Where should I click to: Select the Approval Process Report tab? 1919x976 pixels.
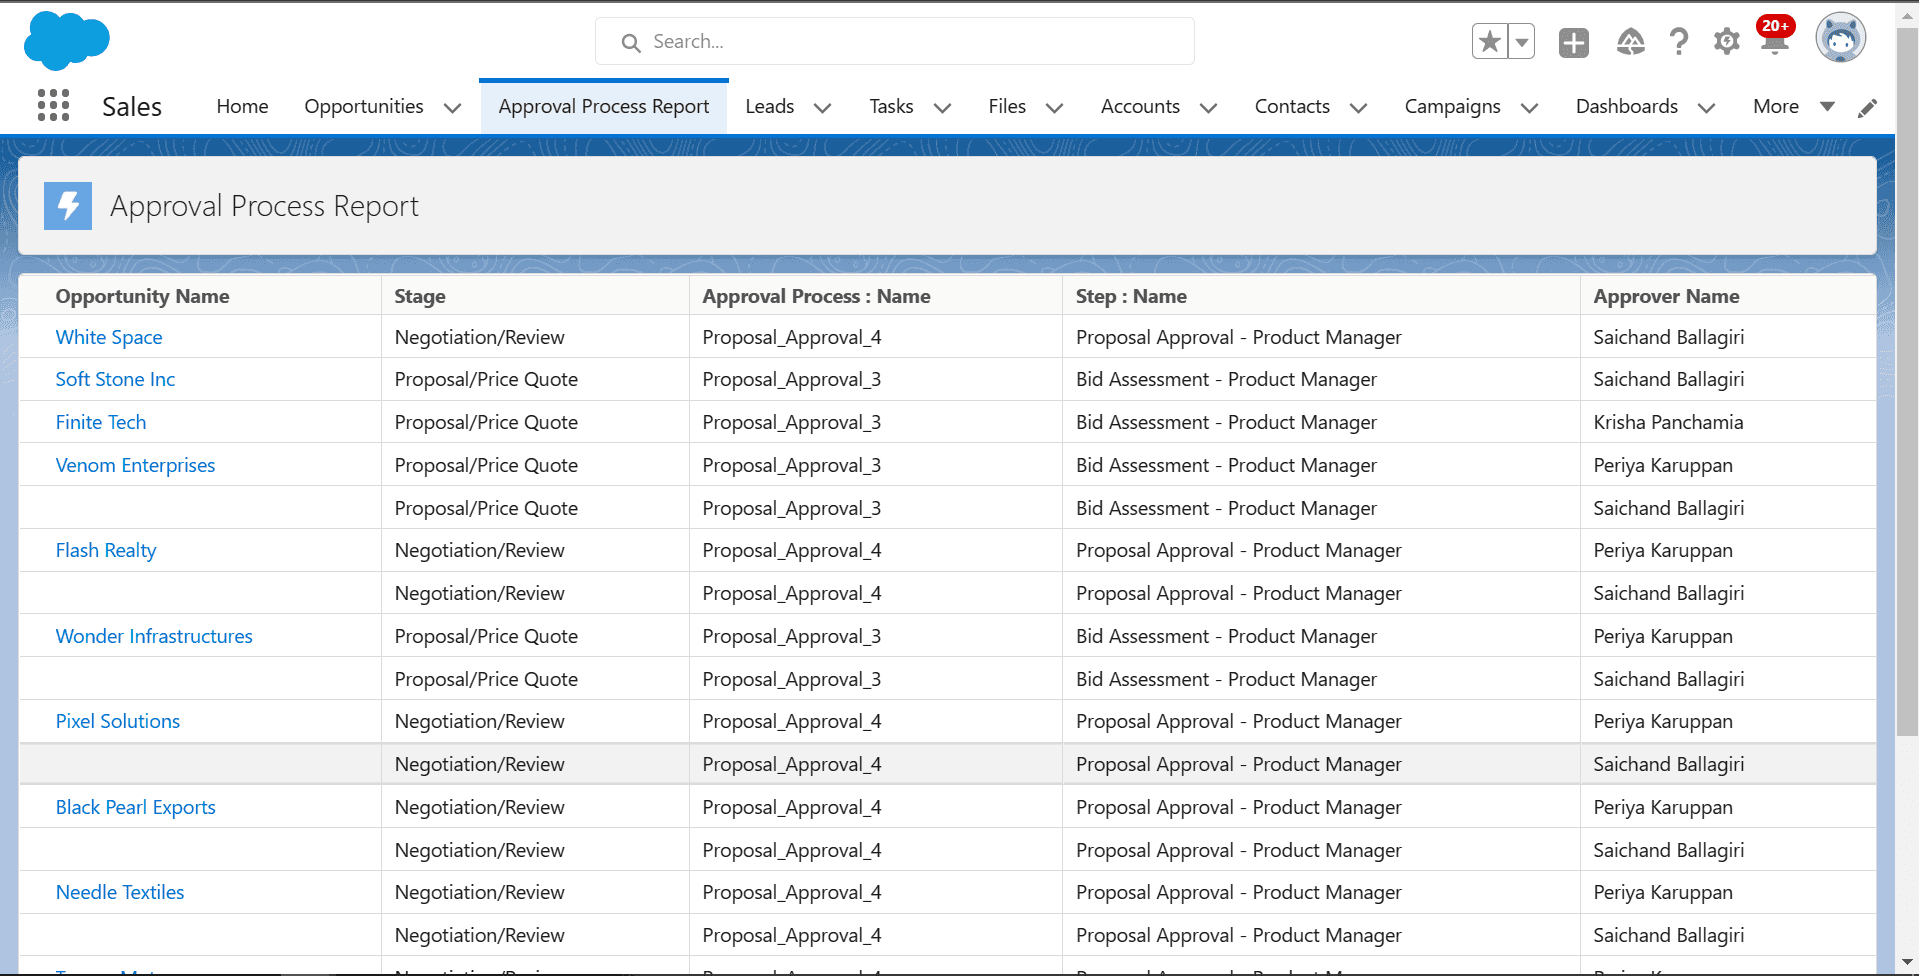tap(604, 106)
